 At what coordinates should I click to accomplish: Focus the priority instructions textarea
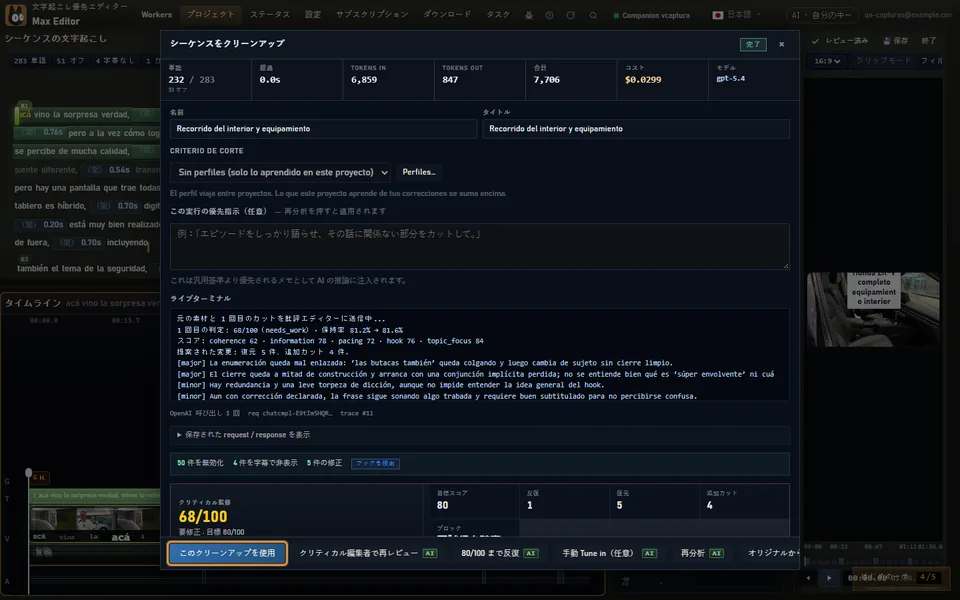tap(479, 246)
